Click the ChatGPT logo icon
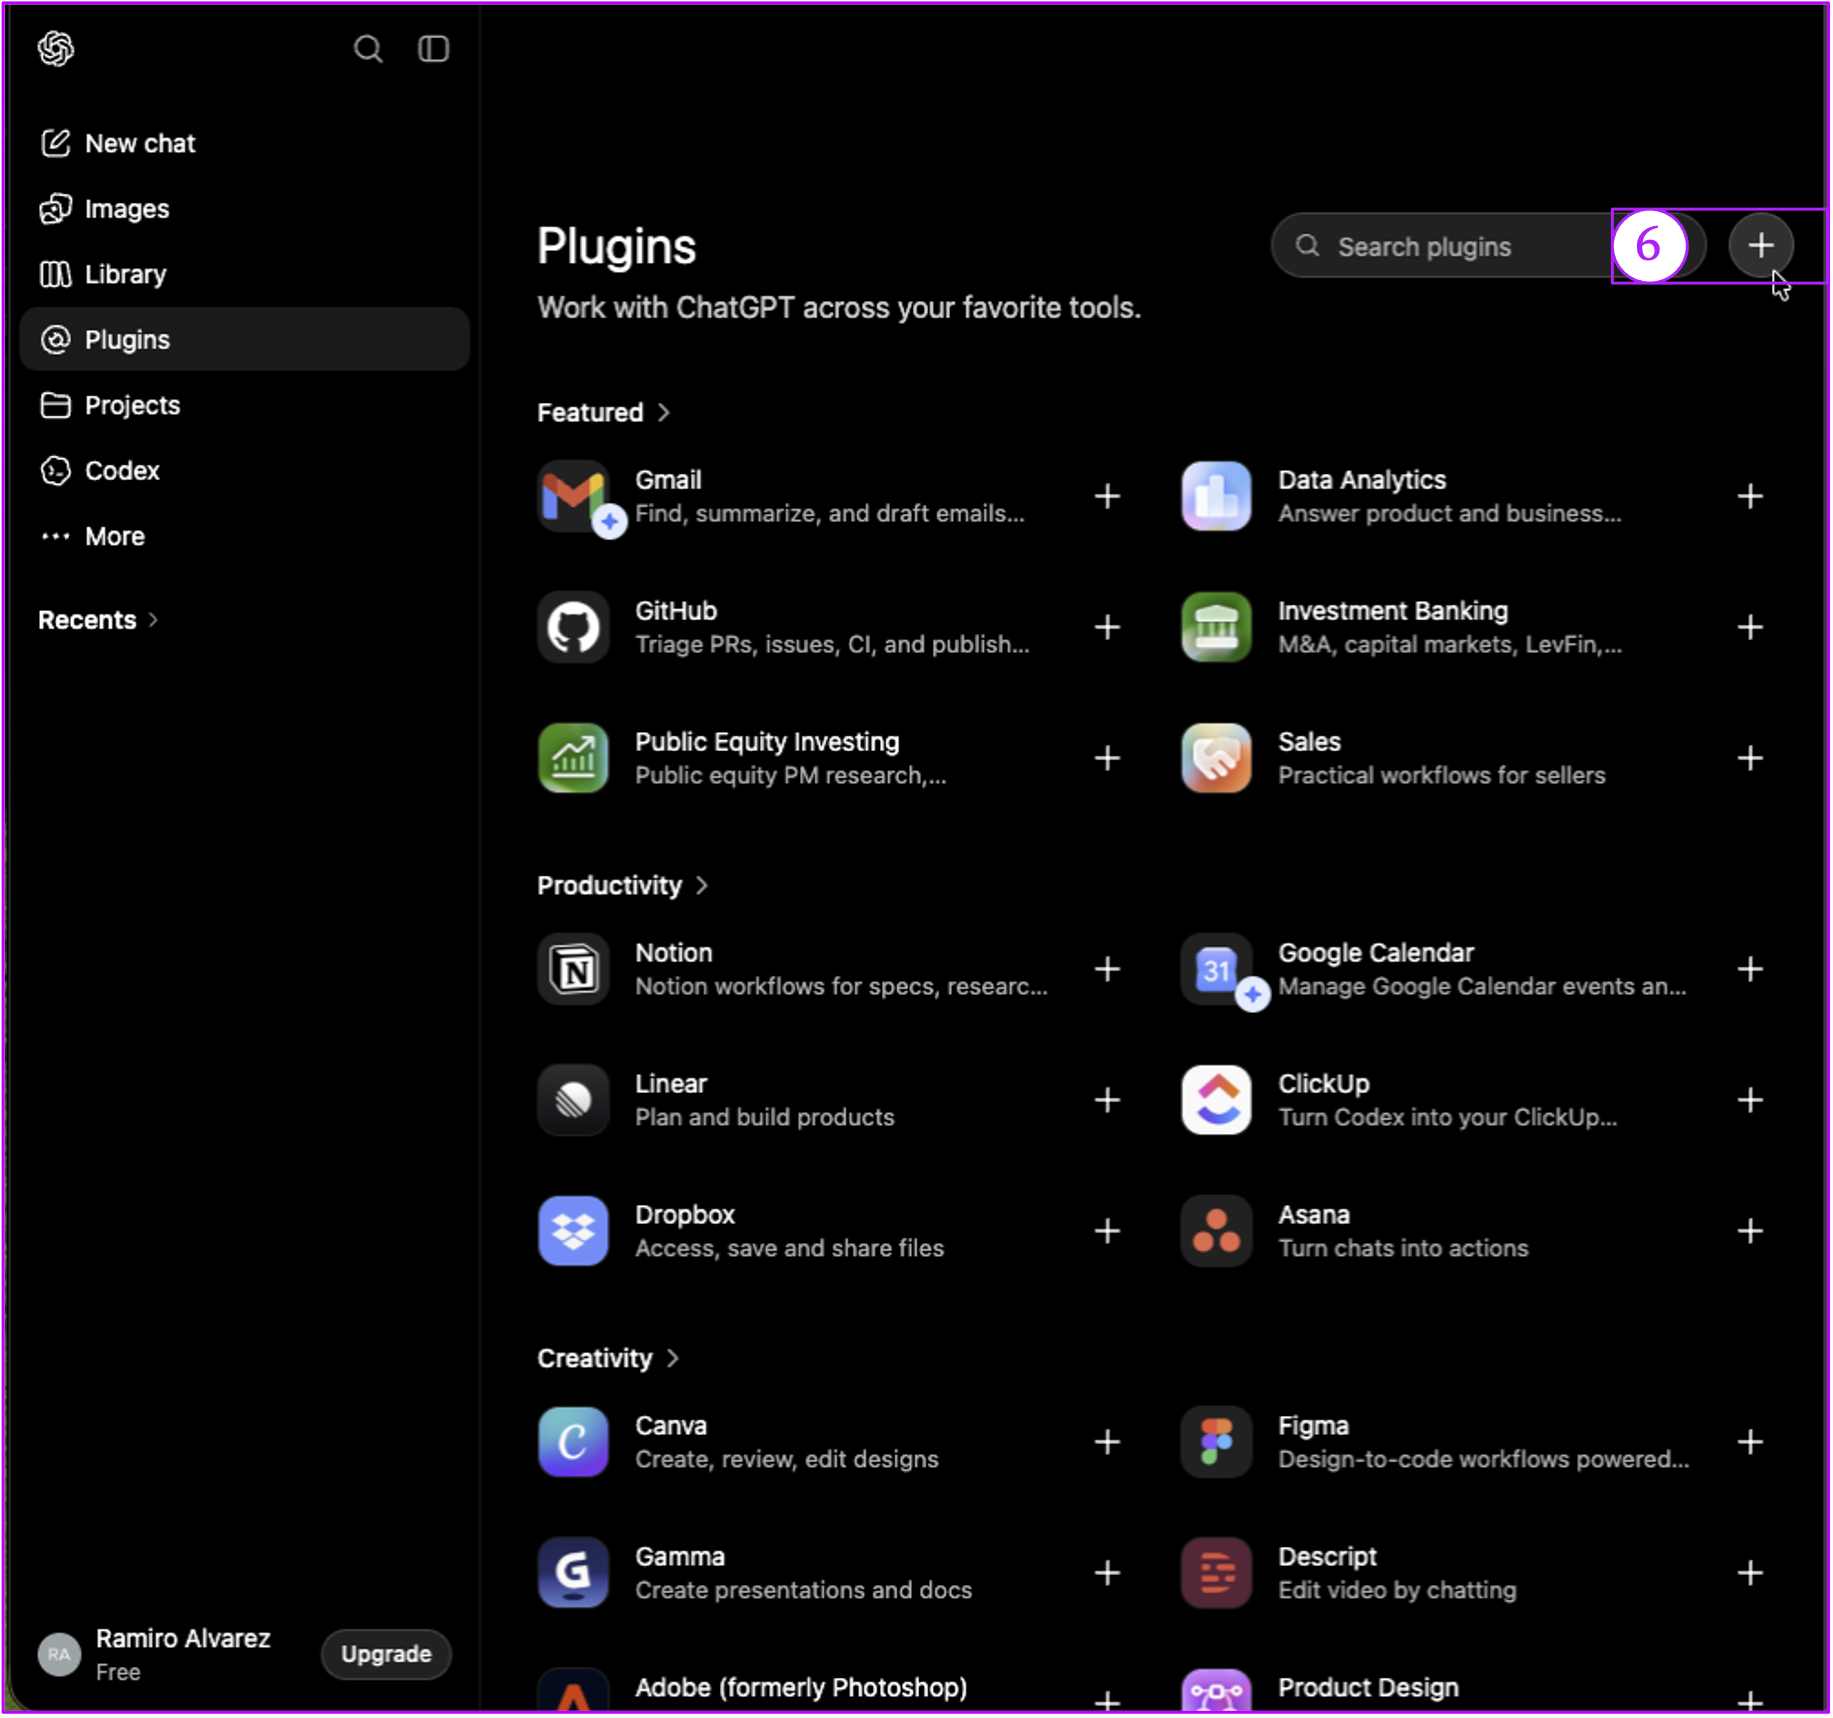Viewport: 1833px width, 1718px height. point(56,48)
